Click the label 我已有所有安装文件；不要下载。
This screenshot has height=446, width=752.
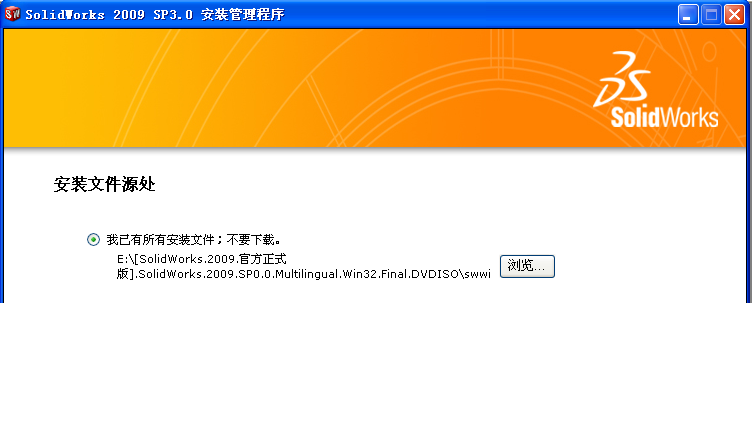[x=194, y=239]
